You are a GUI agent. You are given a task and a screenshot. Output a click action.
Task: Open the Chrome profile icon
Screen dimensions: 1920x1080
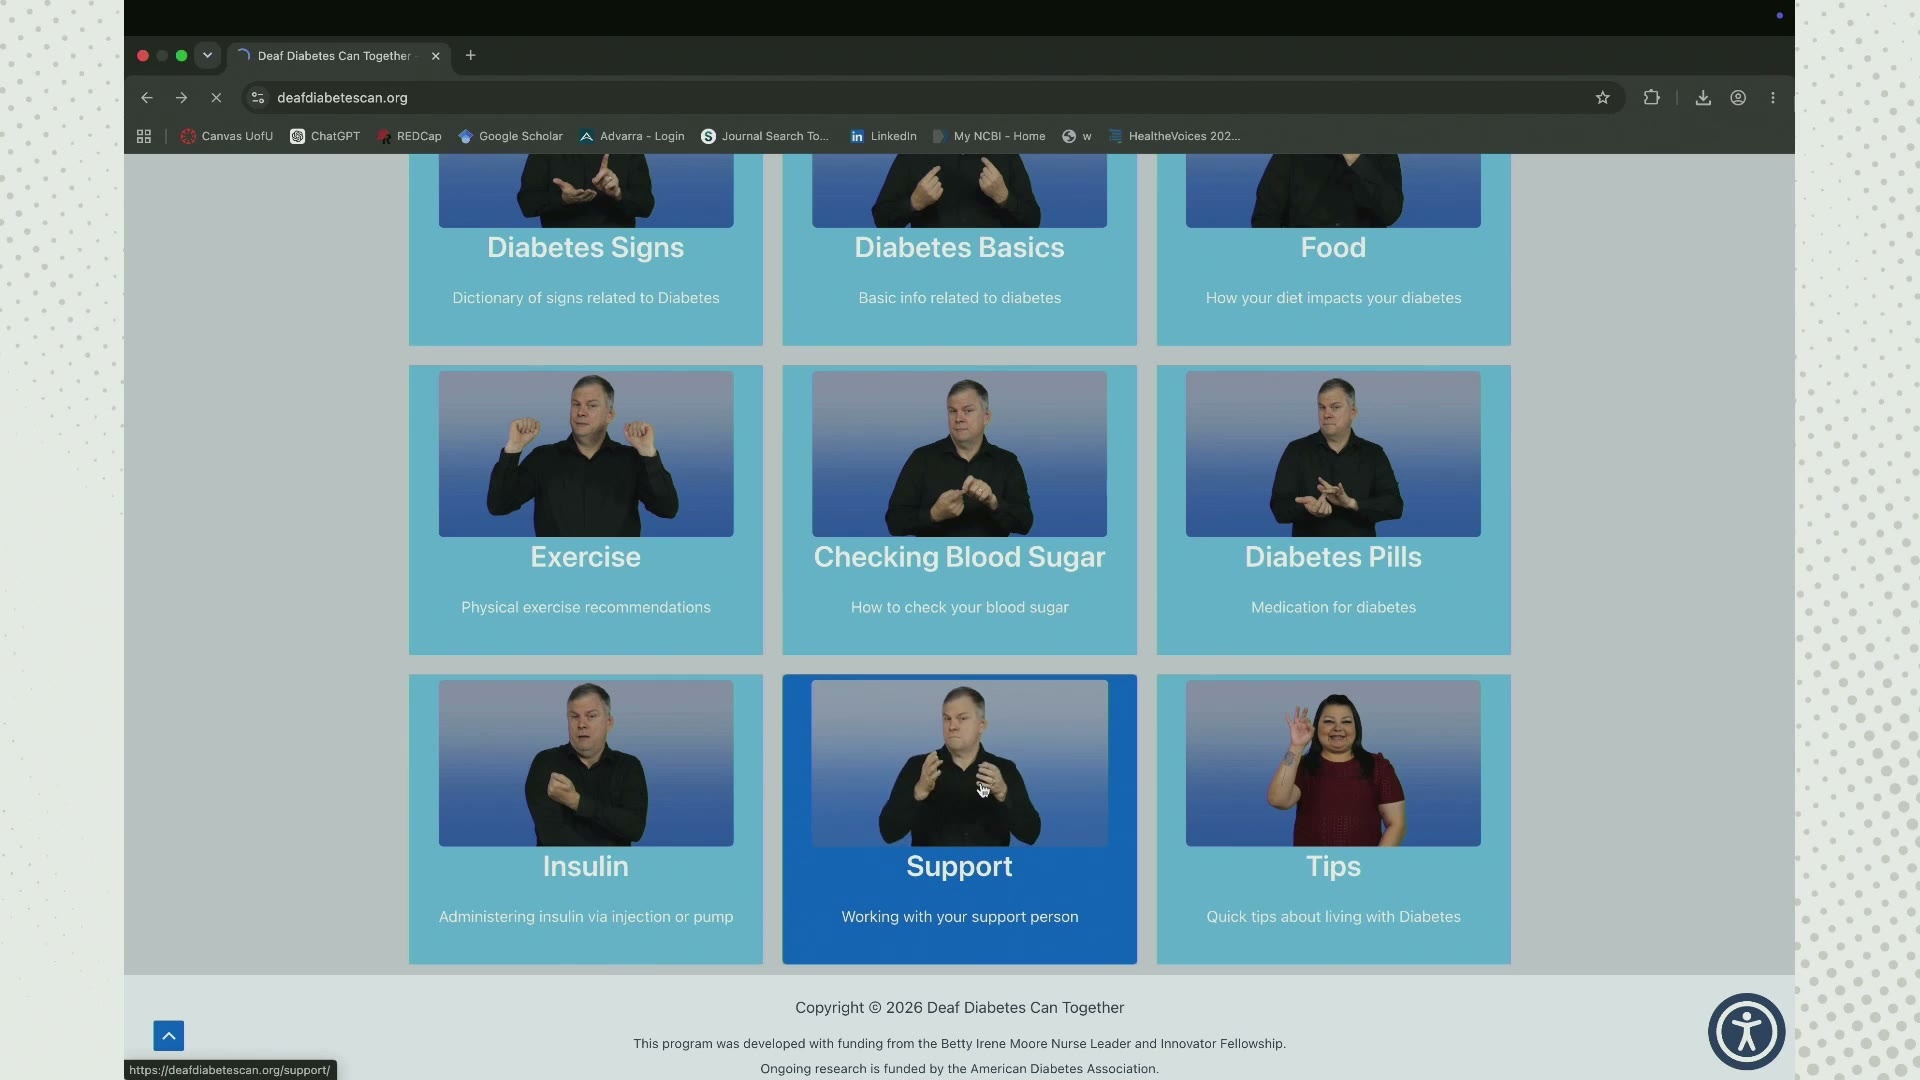click(x=1738, y=98)
